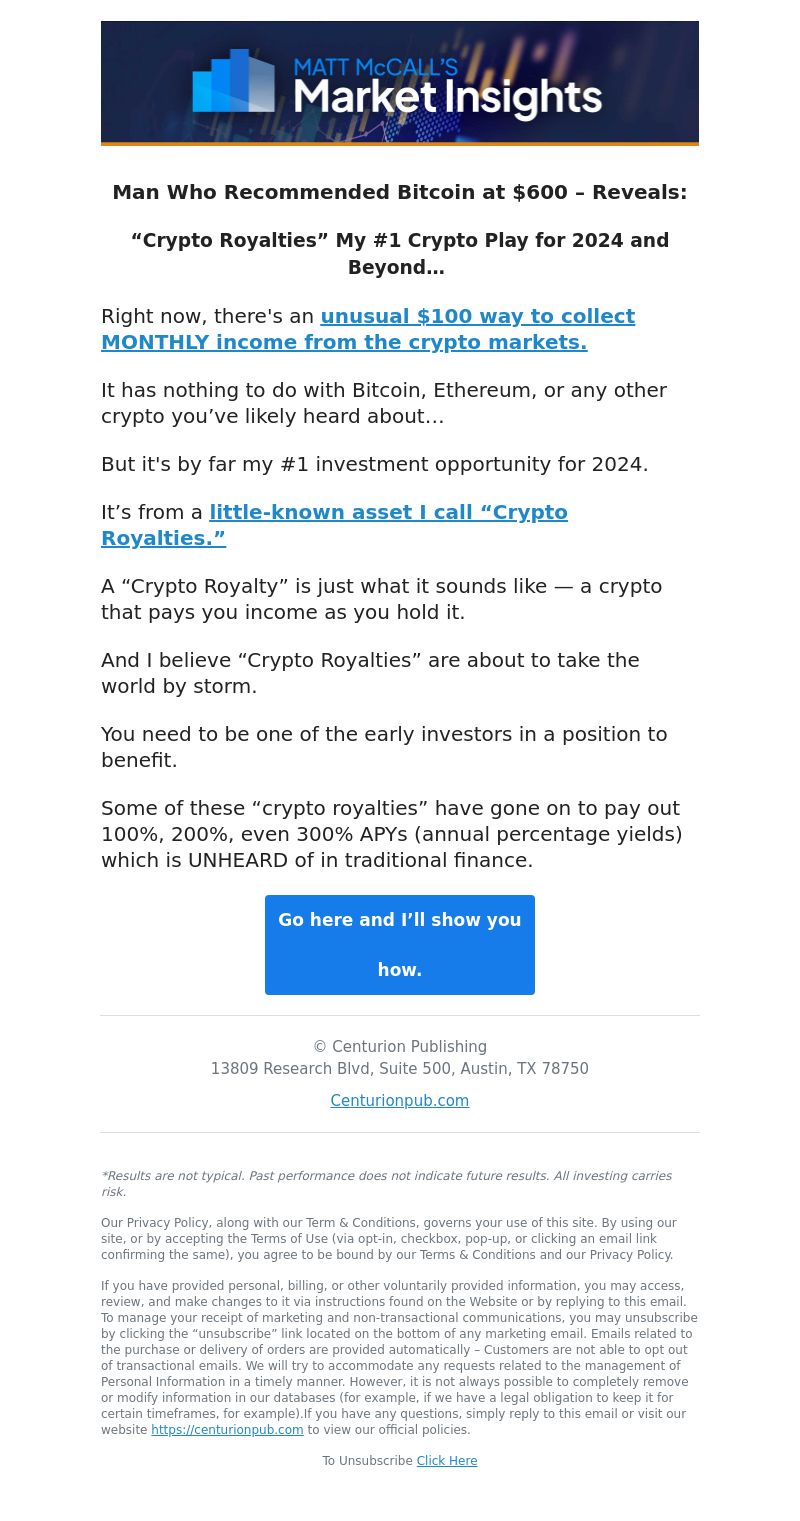The image size is (800, 1521).
Task: Click the "Results are not typical" disclaimer text
Action: tap(387, 1184)
